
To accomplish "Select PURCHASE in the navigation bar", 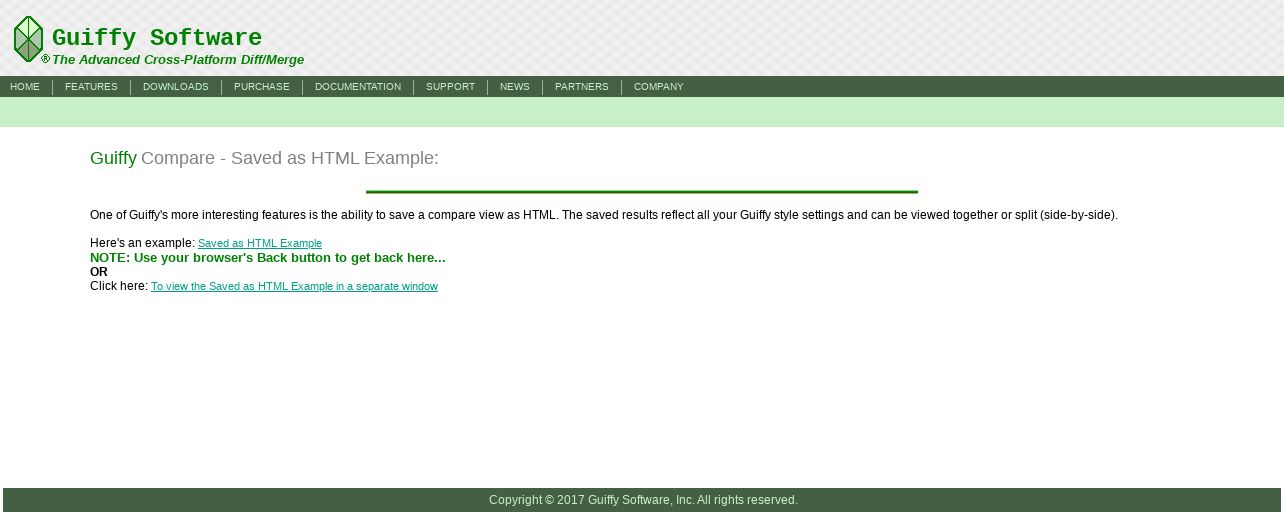I will click(262, 87).
